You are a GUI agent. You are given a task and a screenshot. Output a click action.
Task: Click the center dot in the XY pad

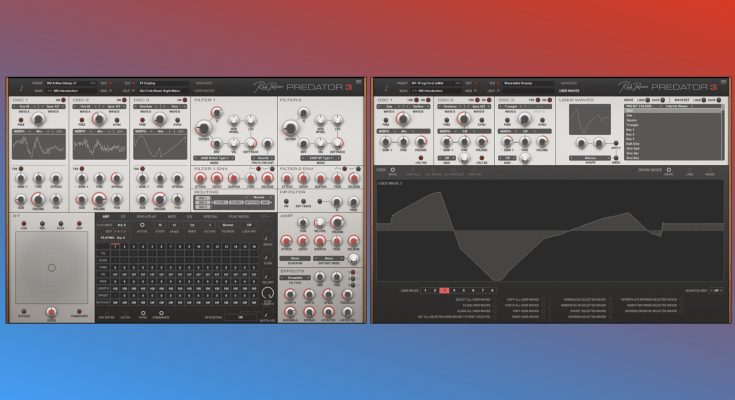pyautogui.click(x=51, y=267)
